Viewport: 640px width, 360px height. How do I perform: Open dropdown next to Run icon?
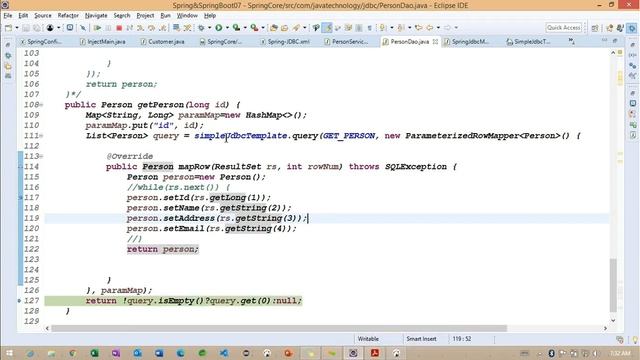coord(227,28)
